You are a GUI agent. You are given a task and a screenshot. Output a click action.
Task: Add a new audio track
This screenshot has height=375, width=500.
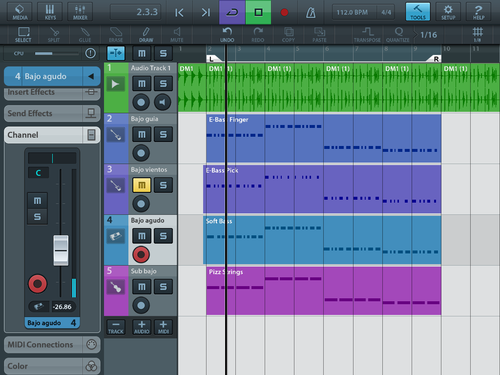tap(142, 327)
